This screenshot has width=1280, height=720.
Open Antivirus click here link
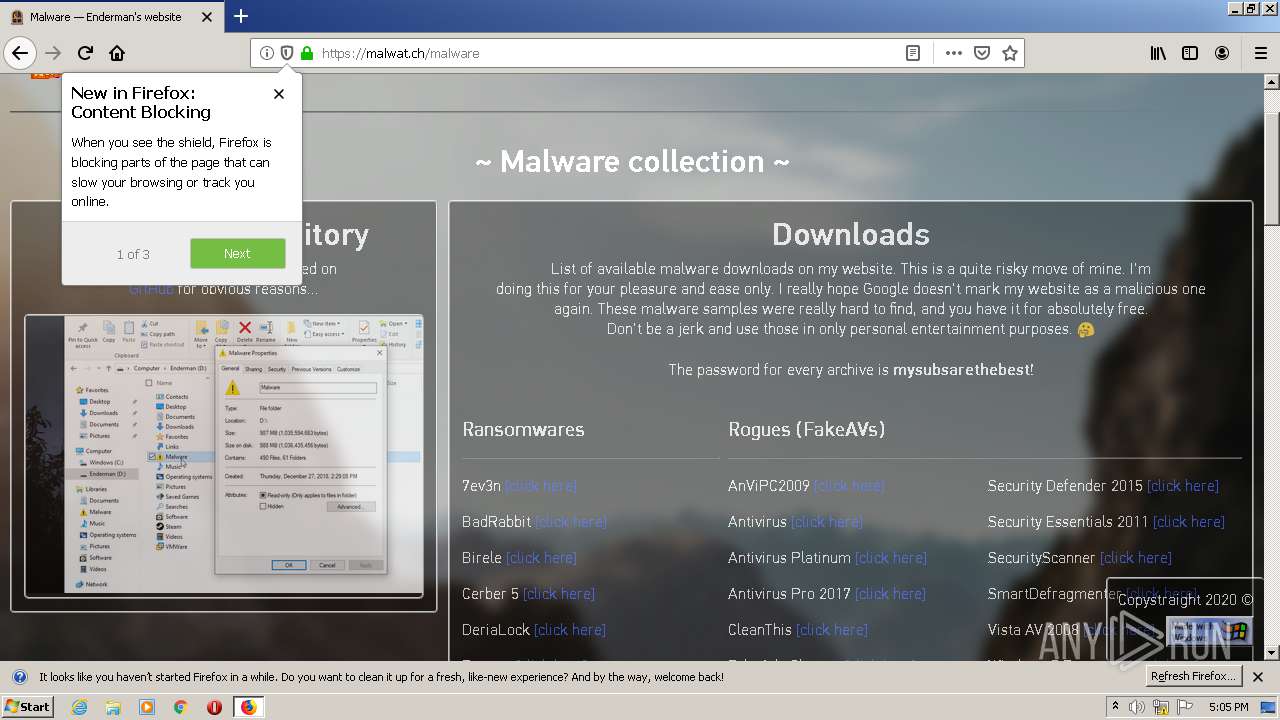[827, 522]
